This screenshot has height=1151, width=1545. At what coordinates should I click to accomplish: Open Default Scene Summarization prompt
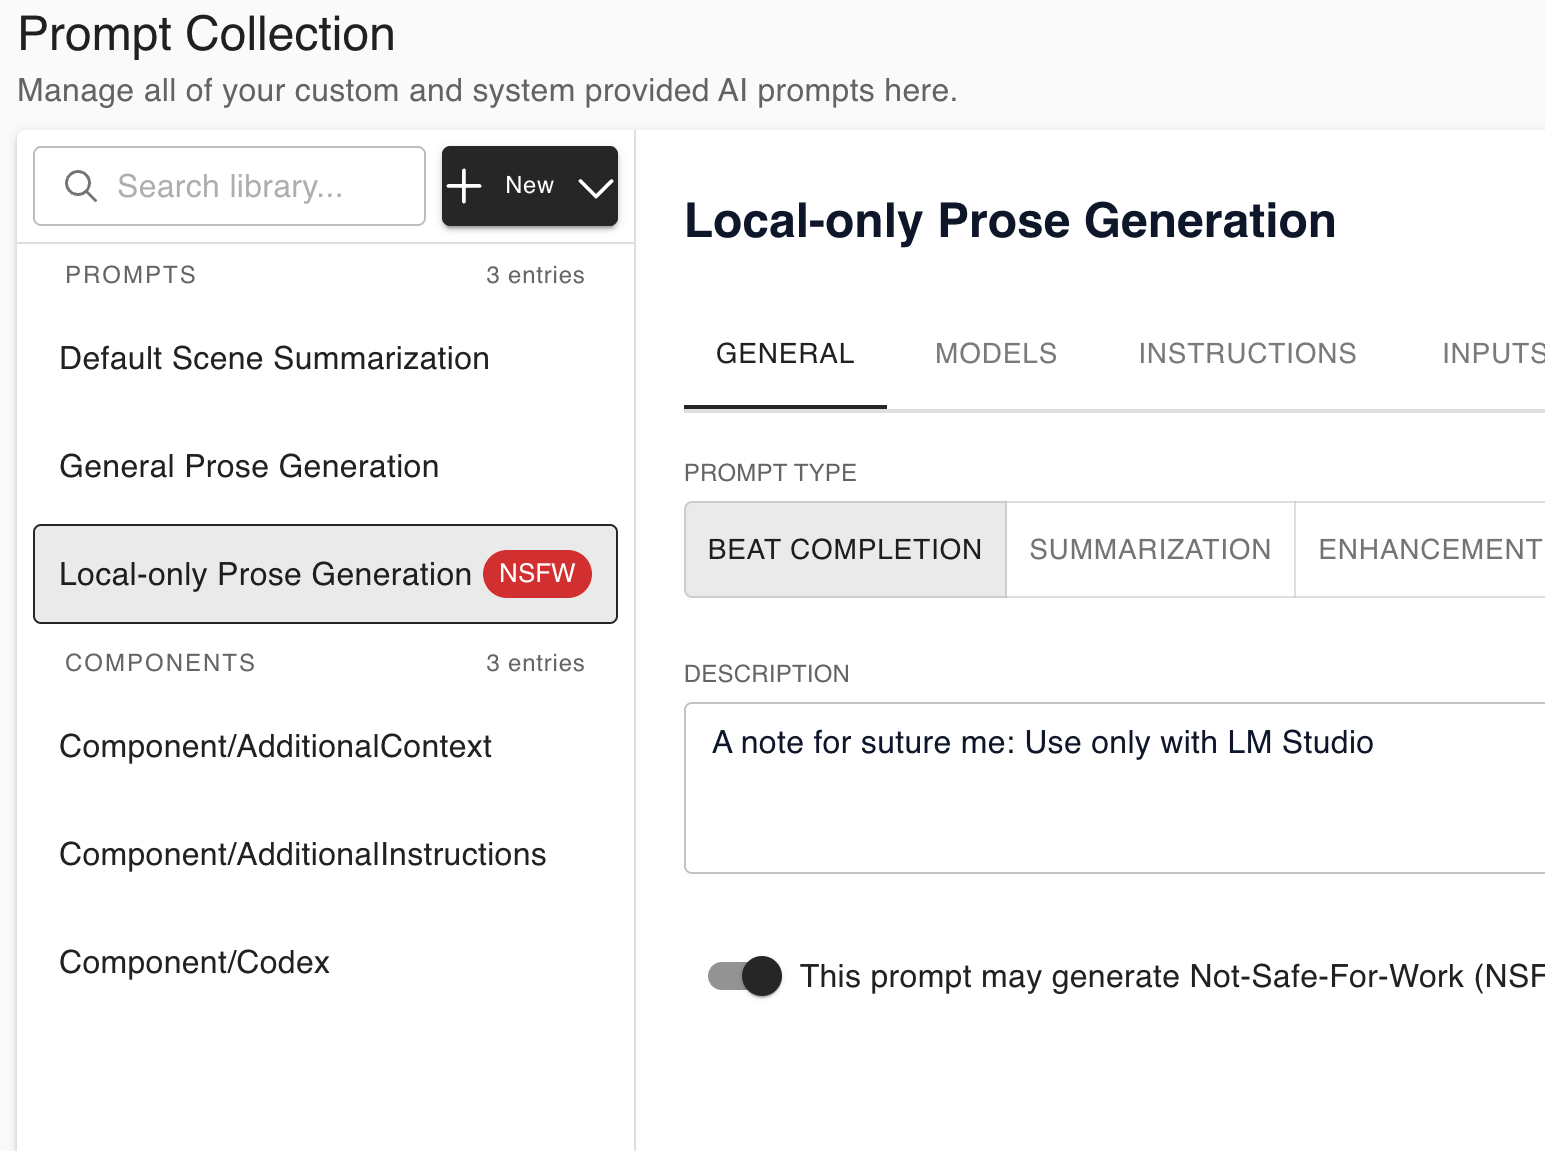point(275,359)
